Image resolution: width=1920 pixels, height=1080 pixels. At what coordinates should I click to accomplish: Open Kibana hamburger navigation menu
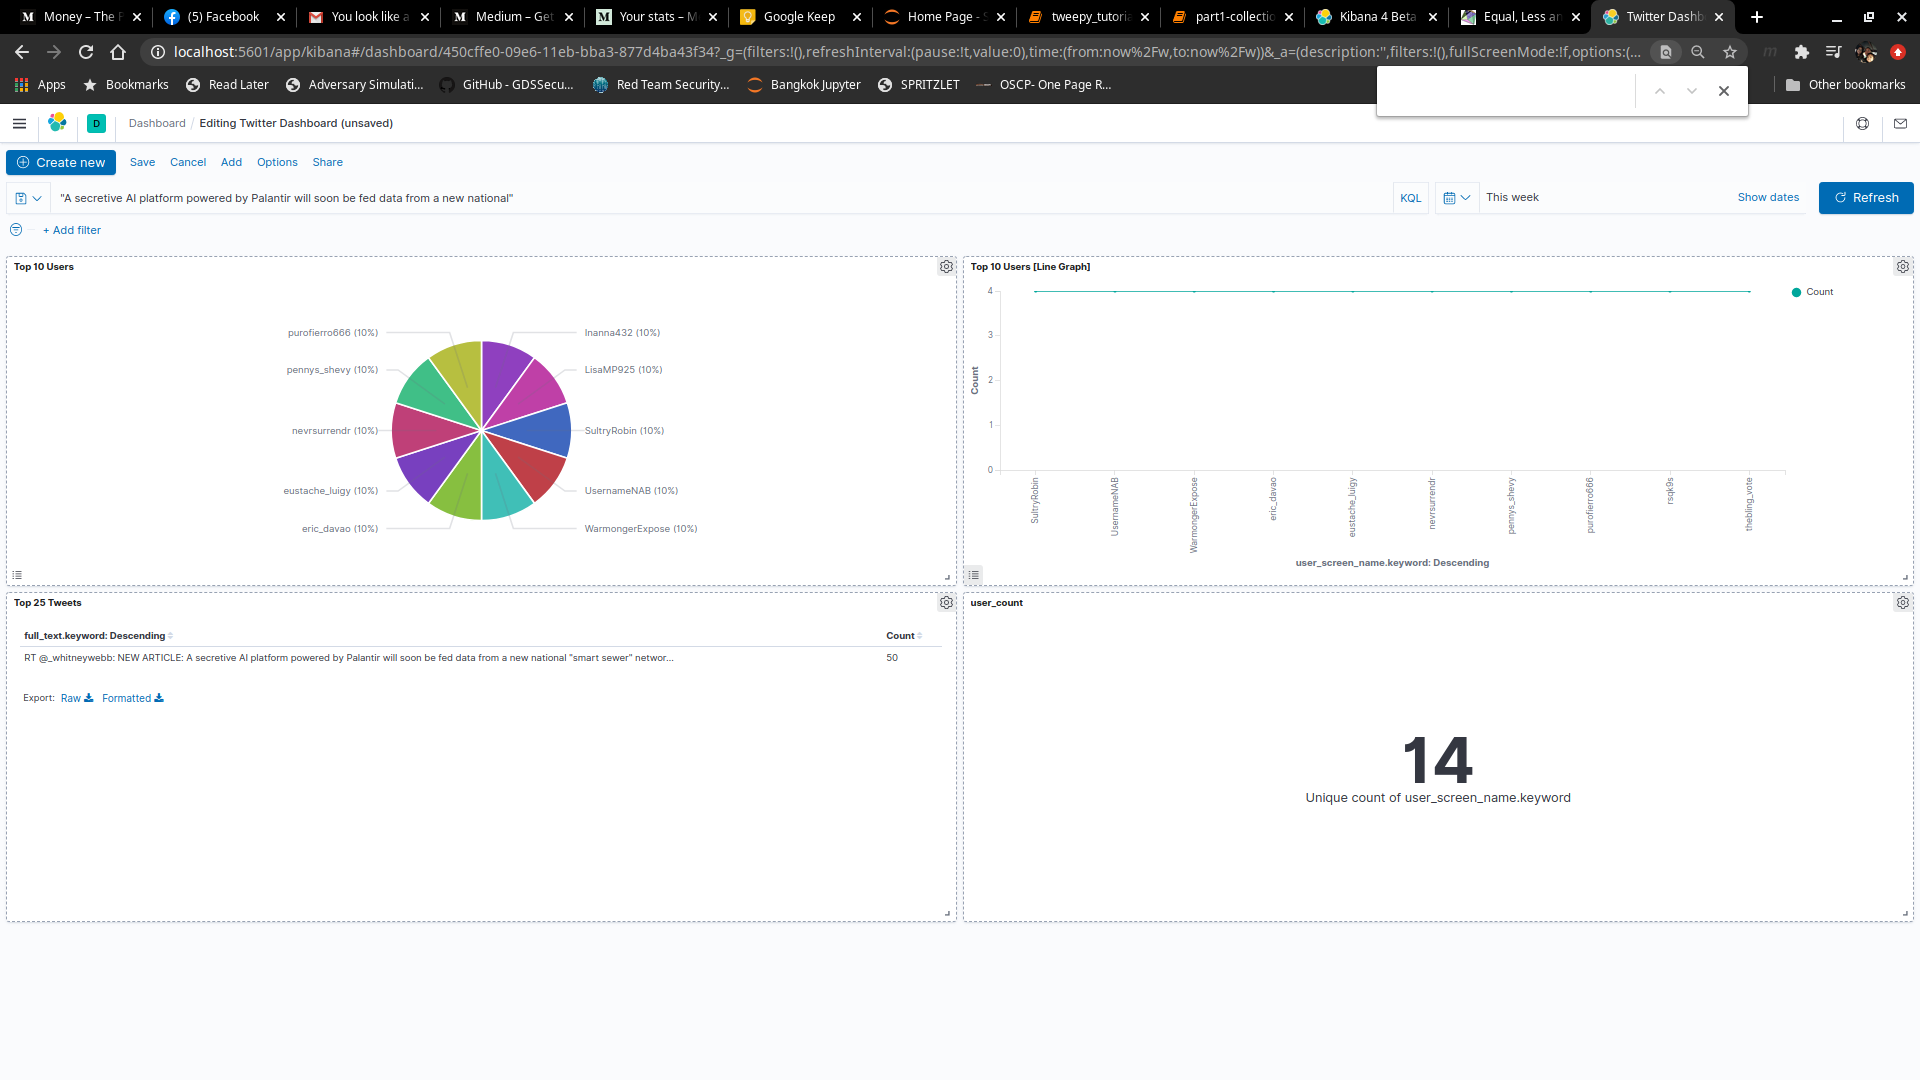tap(19, 123)
